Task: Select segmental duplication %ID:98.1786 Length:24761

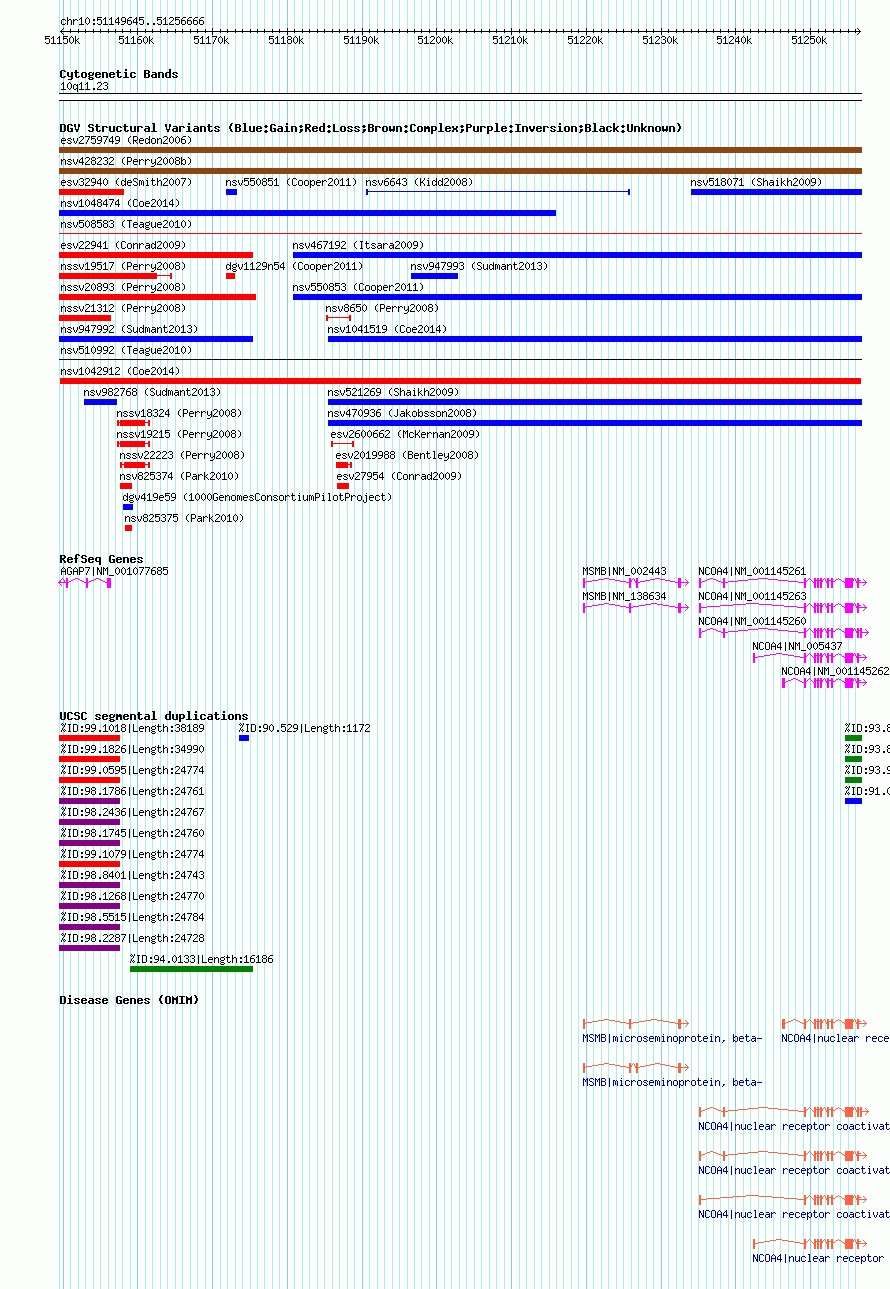Action: (x=90, y=800)
